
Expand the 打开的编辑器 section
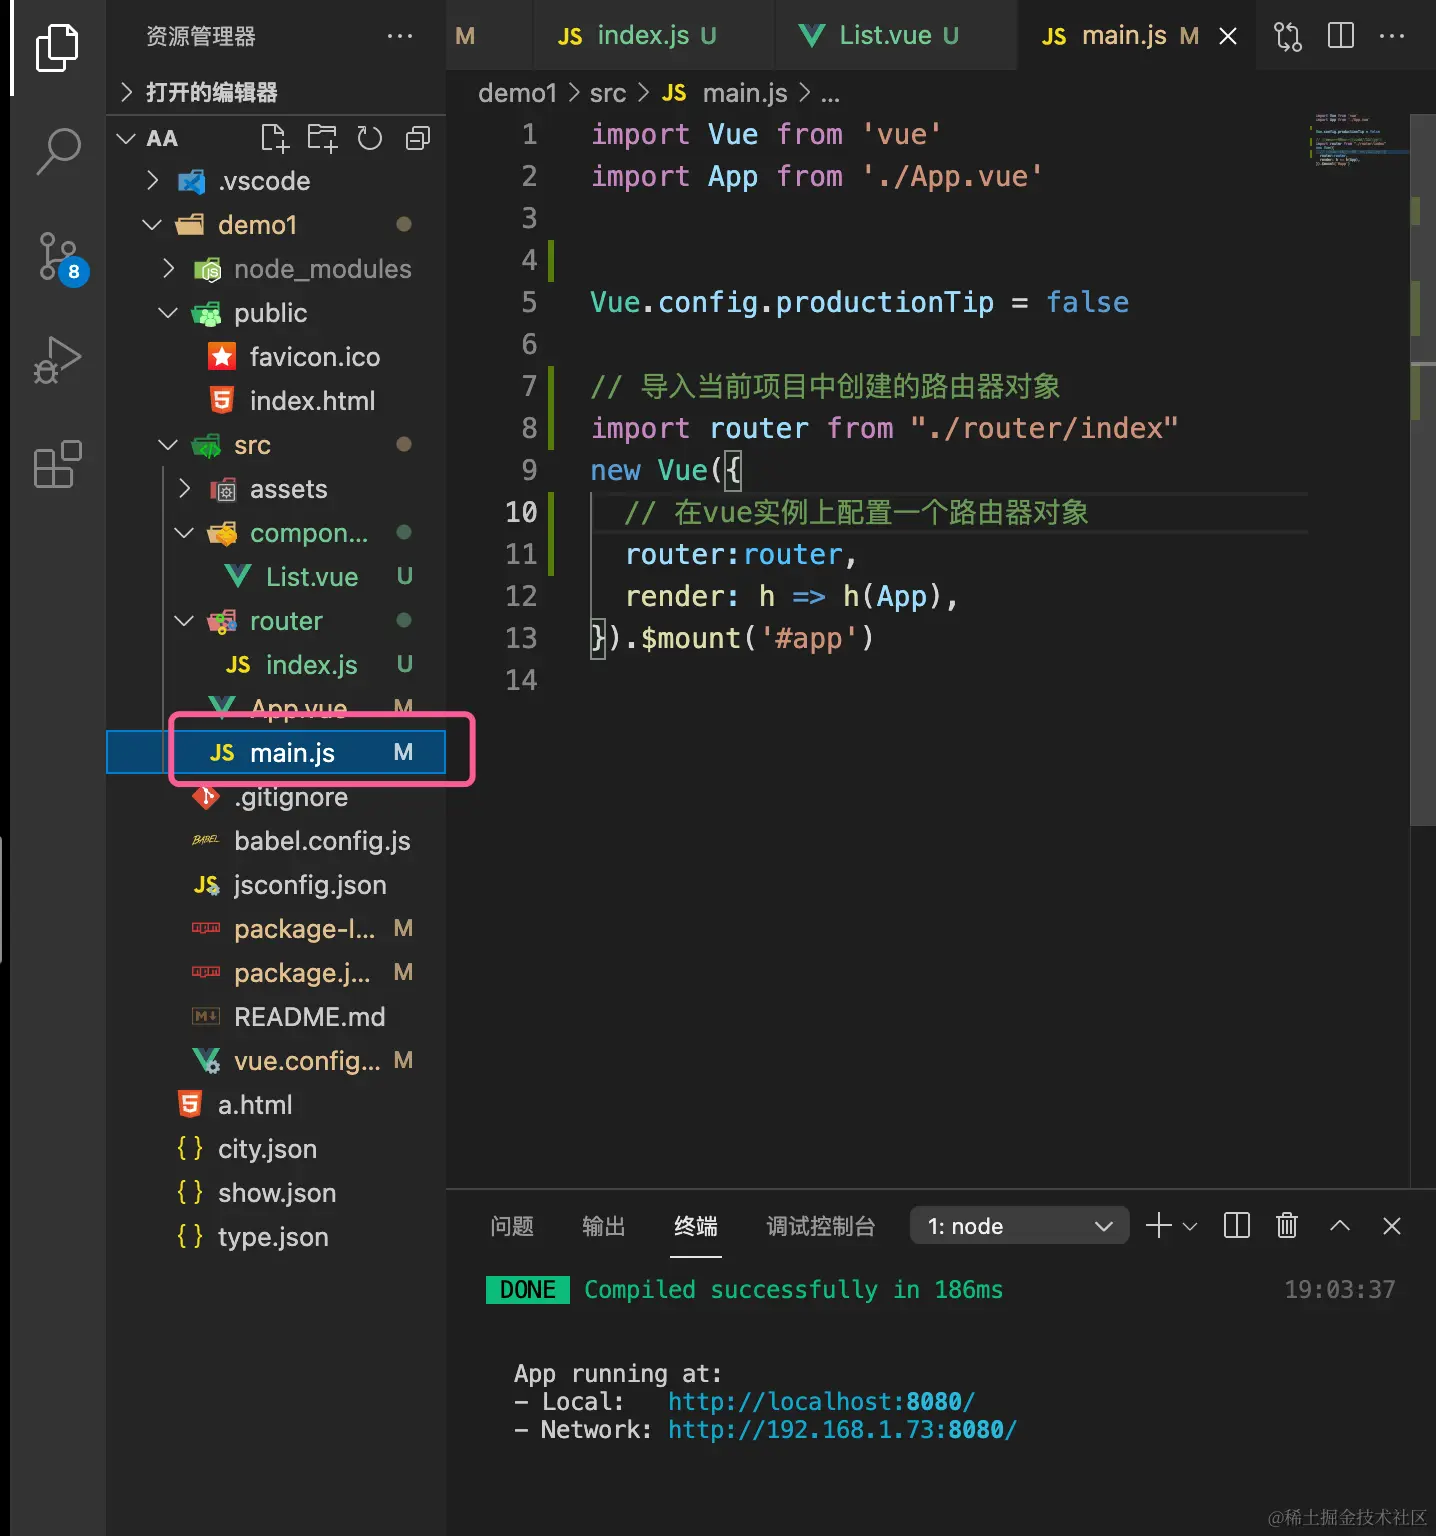[276, 93]
